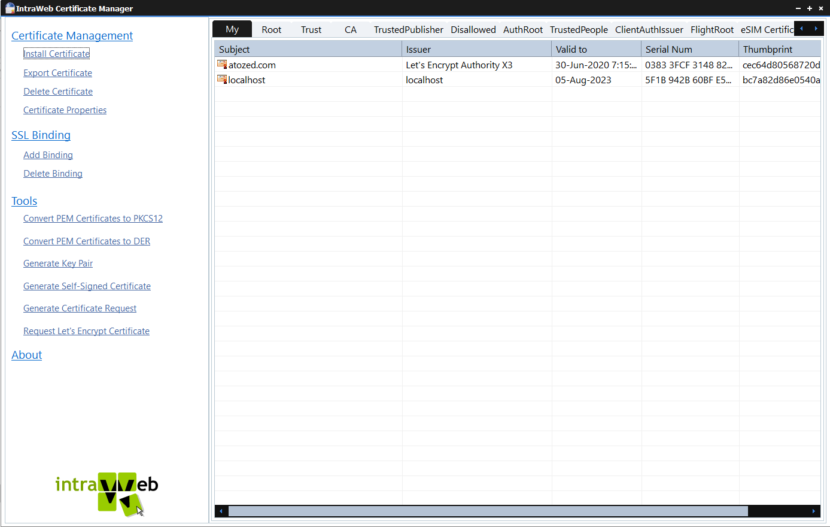This screenshot has width=830, height=527.
Task: Open the TrustedPublisher tab
Action: 408,30
